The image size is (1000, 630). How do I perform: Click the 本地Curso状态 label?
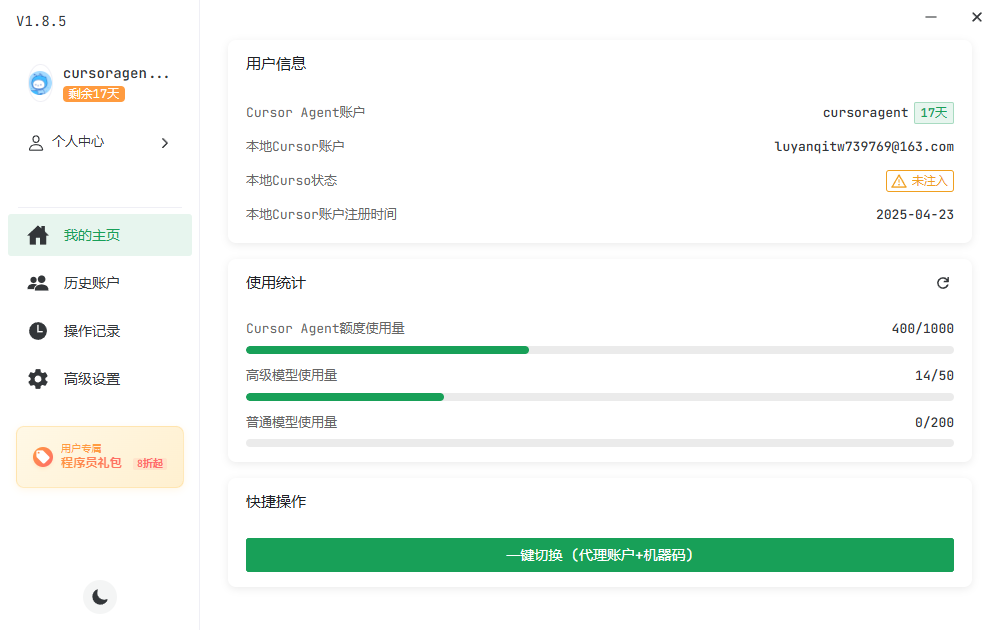291,180
